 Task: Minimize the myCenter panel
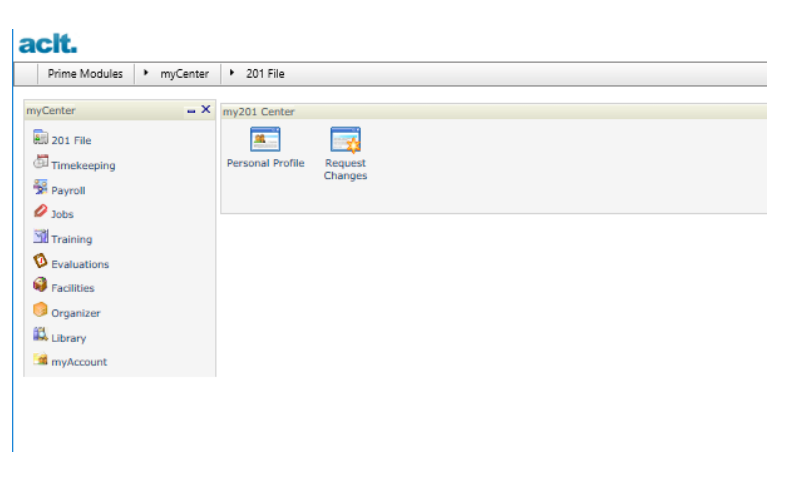pyautogui.click(x=191, y=110)
